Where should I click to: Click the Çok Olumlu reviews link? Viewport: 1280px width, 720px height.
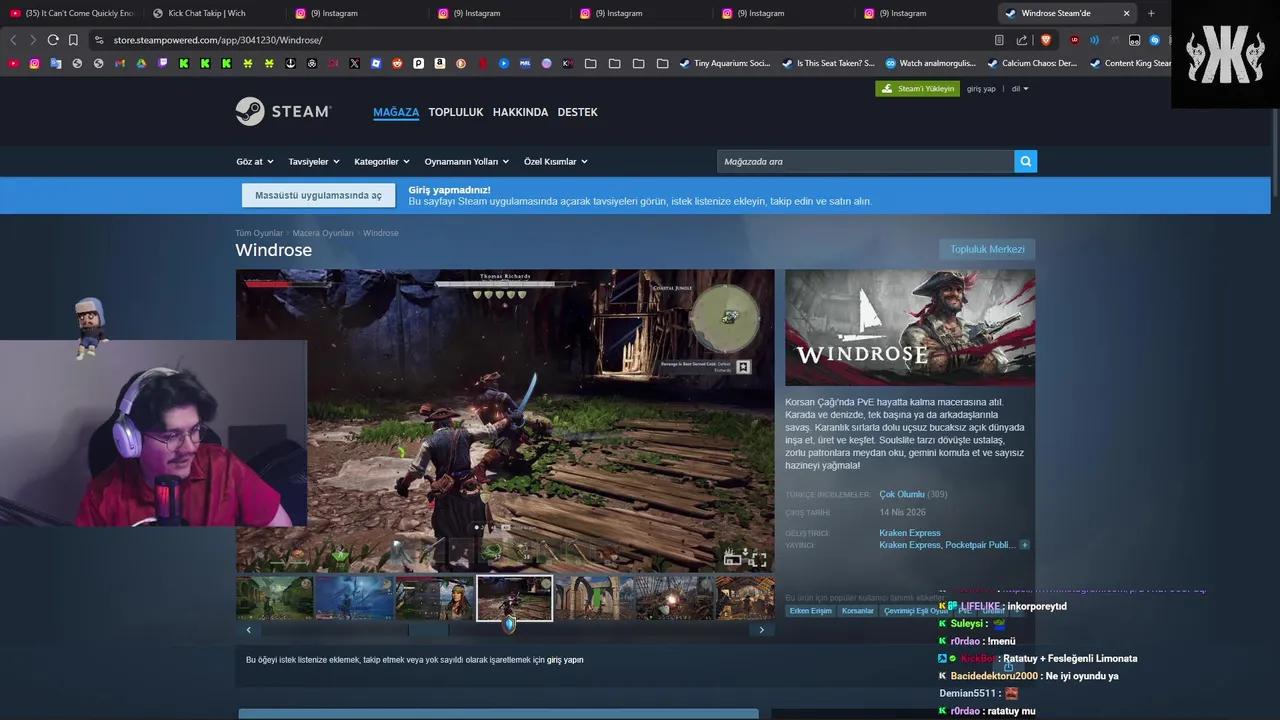coord(902,494)
